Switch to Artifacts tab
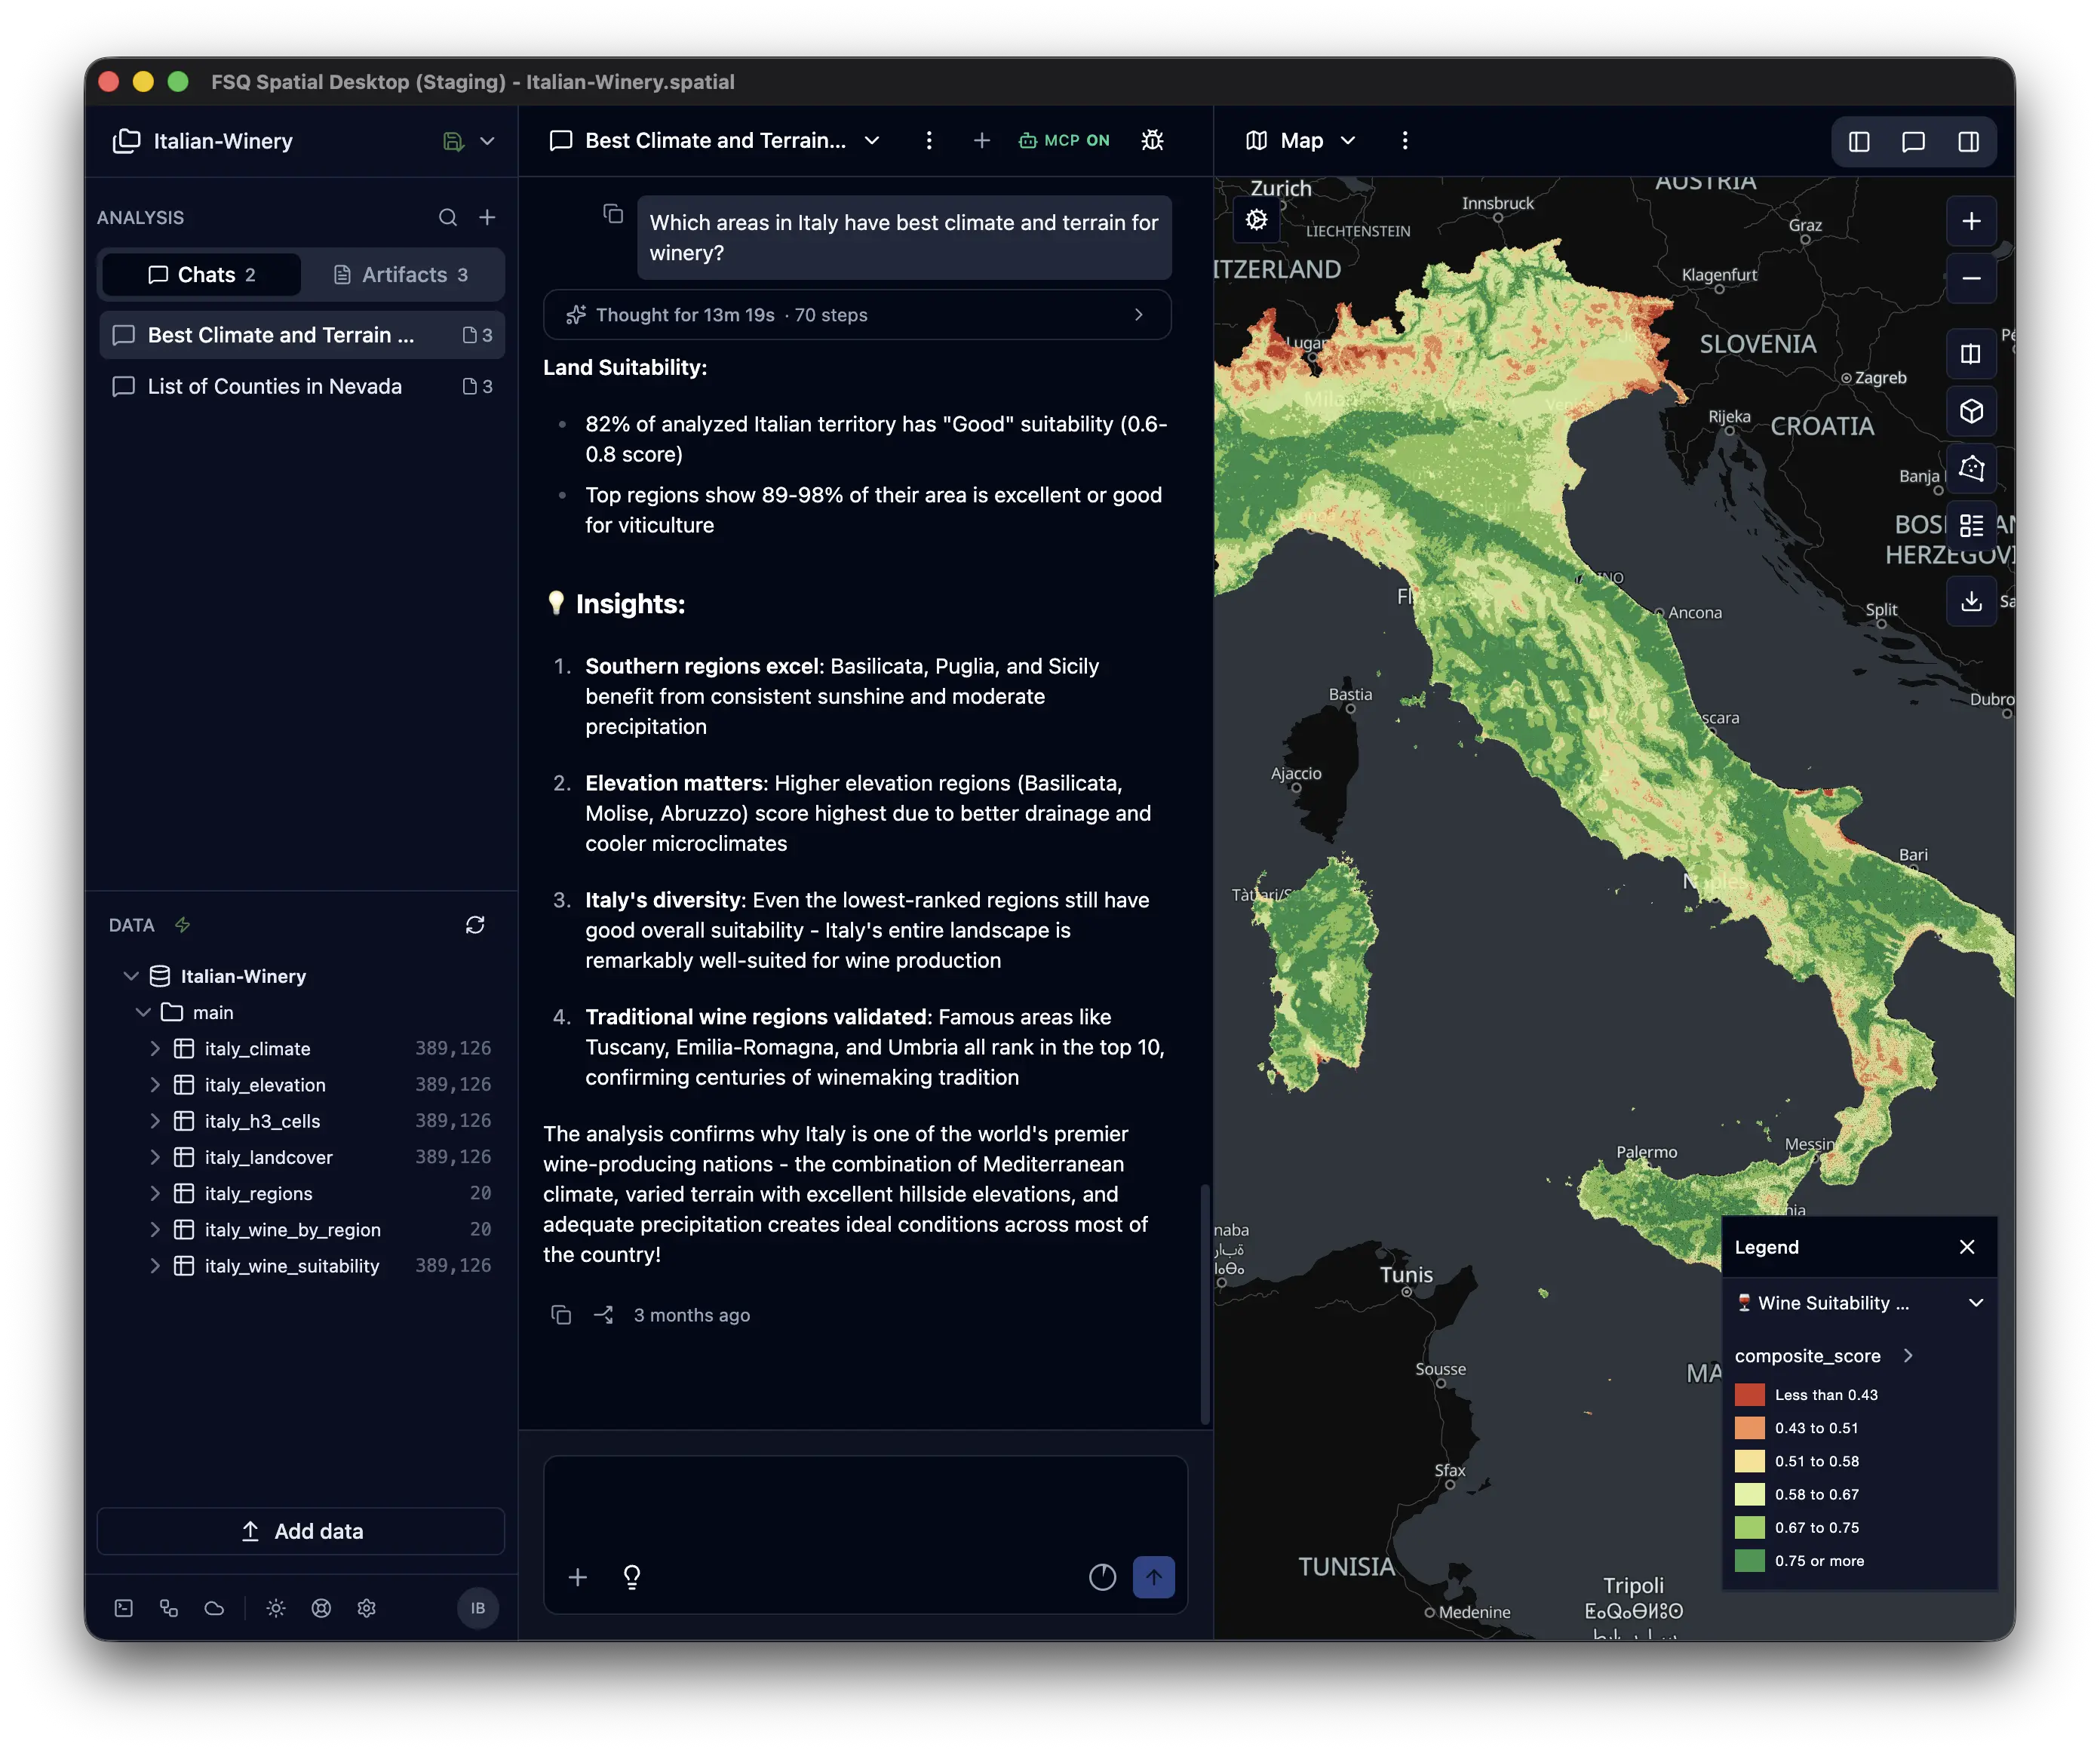Screen dimensions: 2100x1753 pyautogui.click(x=400, y=274)
